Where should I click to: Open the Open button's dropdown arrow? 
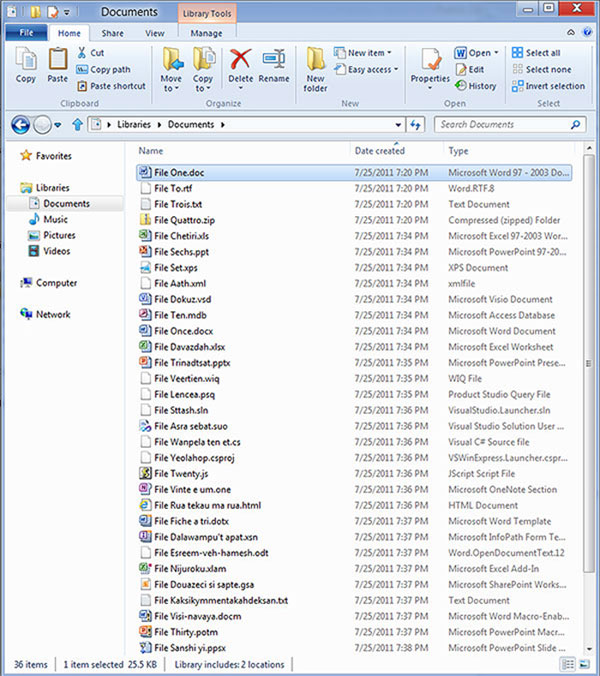[496, 53]
